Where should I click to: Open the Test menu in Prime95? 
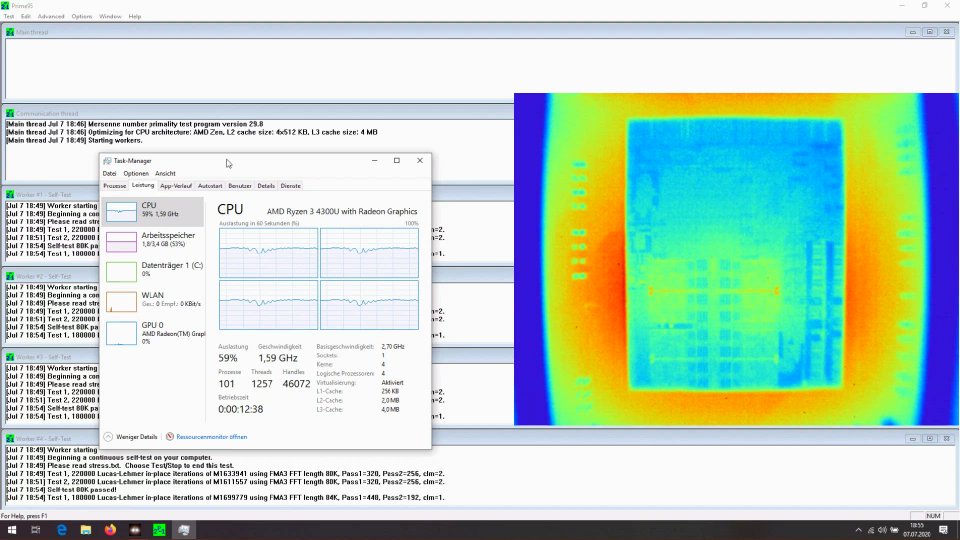9,17
